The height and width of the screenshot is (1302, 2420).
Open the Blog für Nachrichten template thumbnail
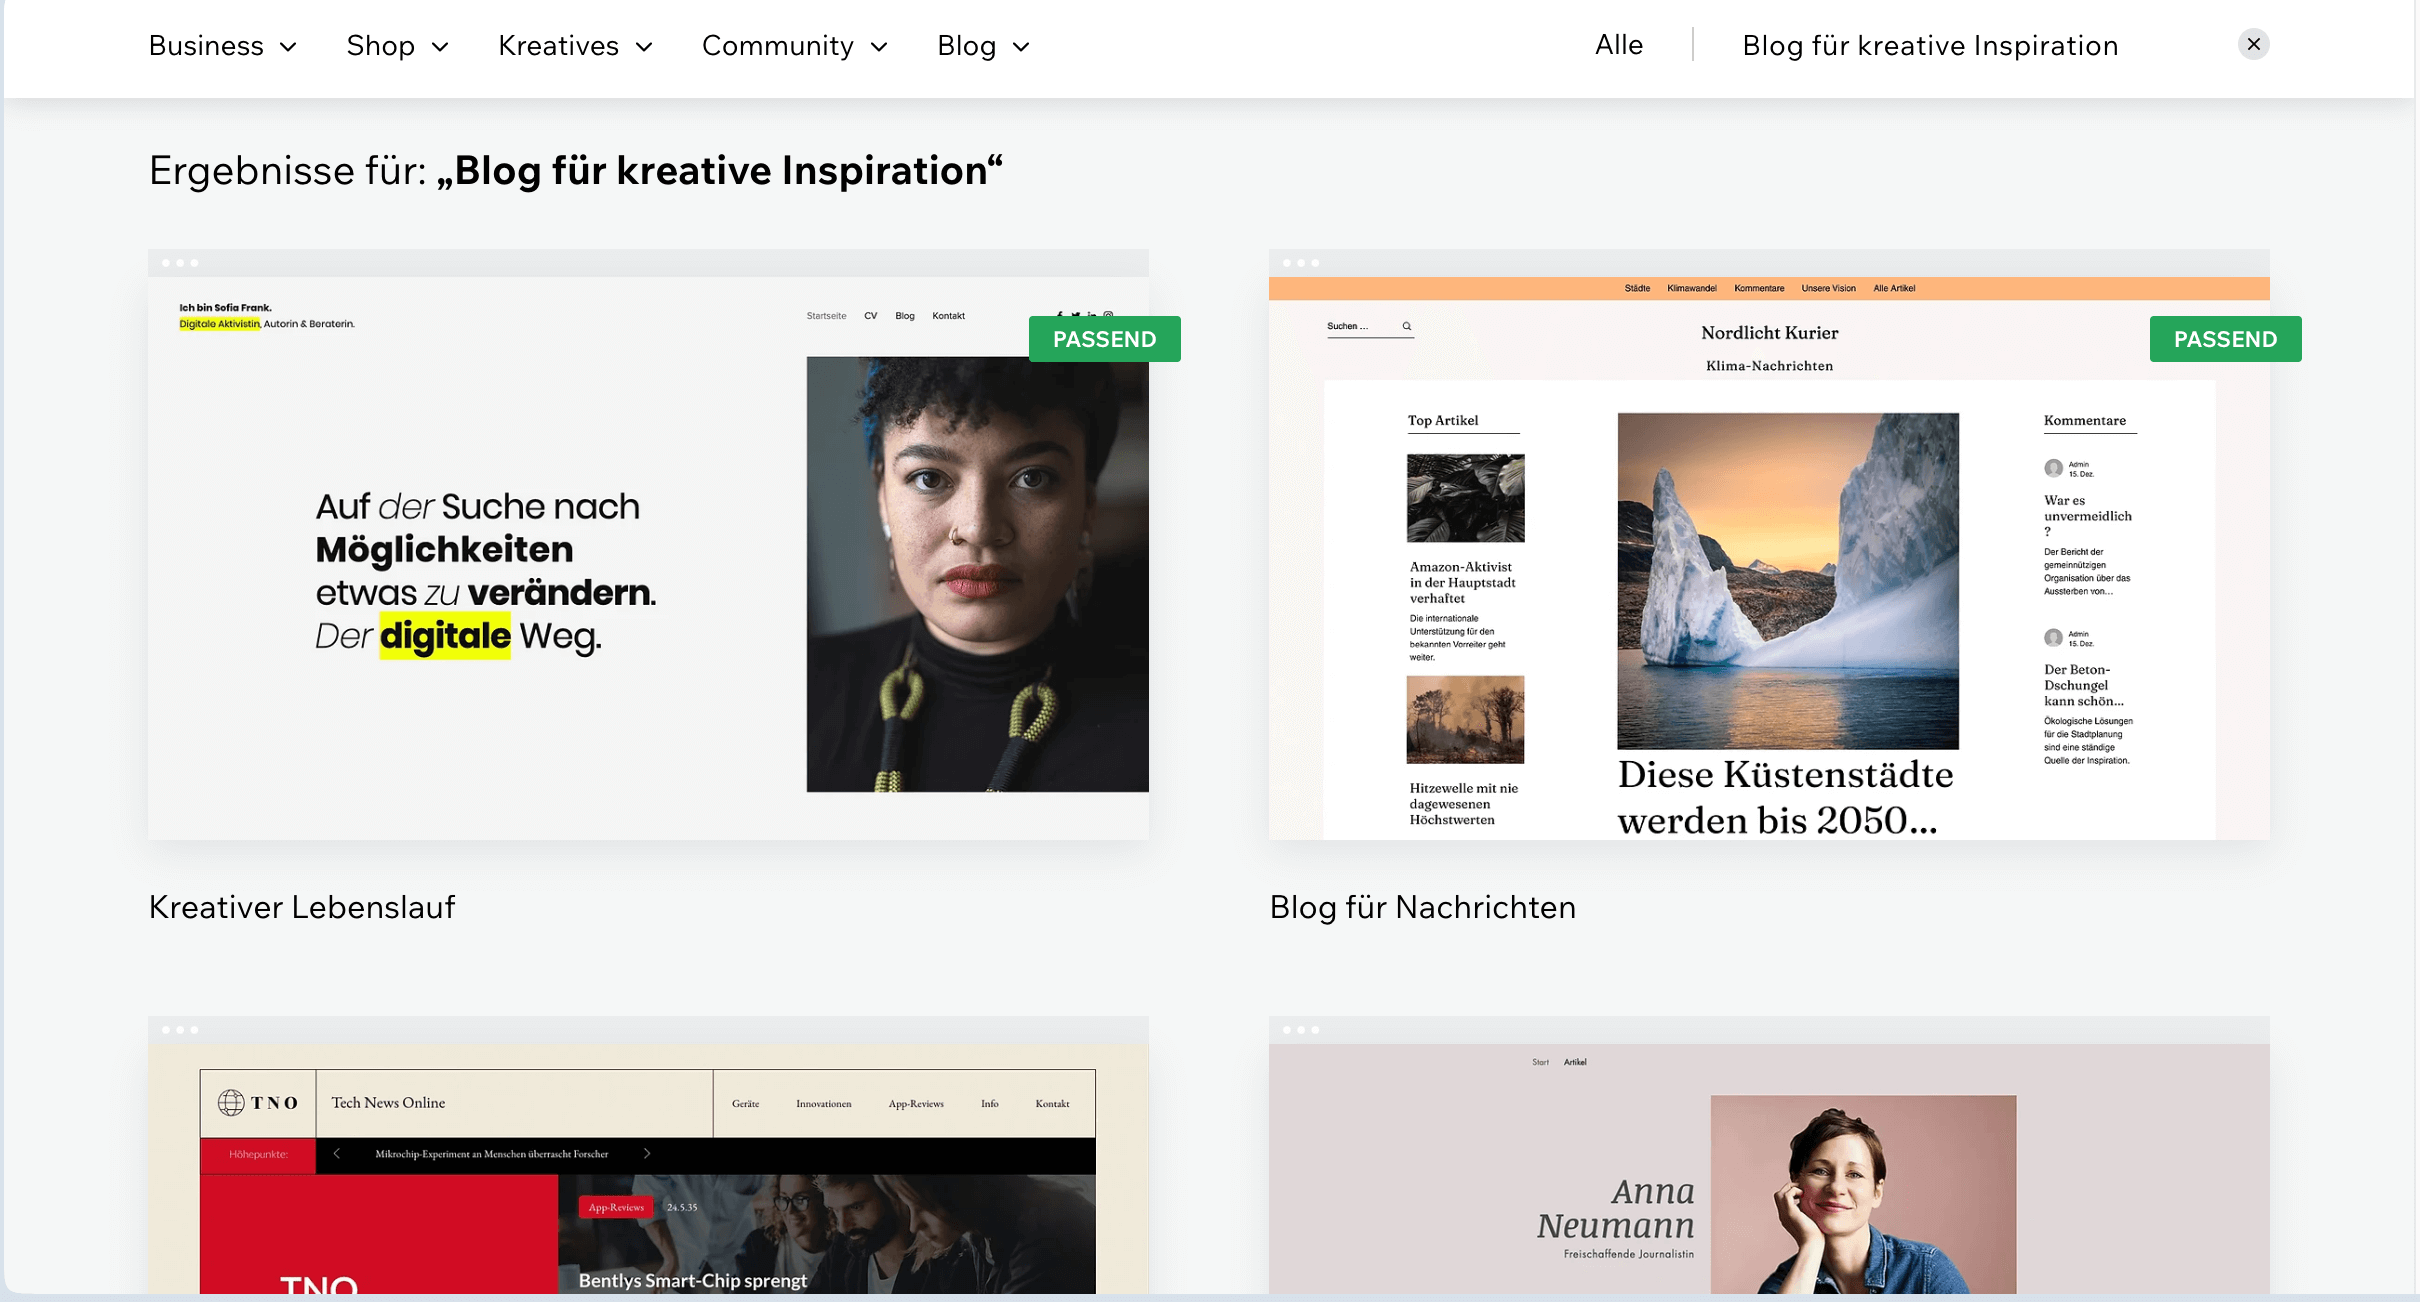(x=1769, y=545)
